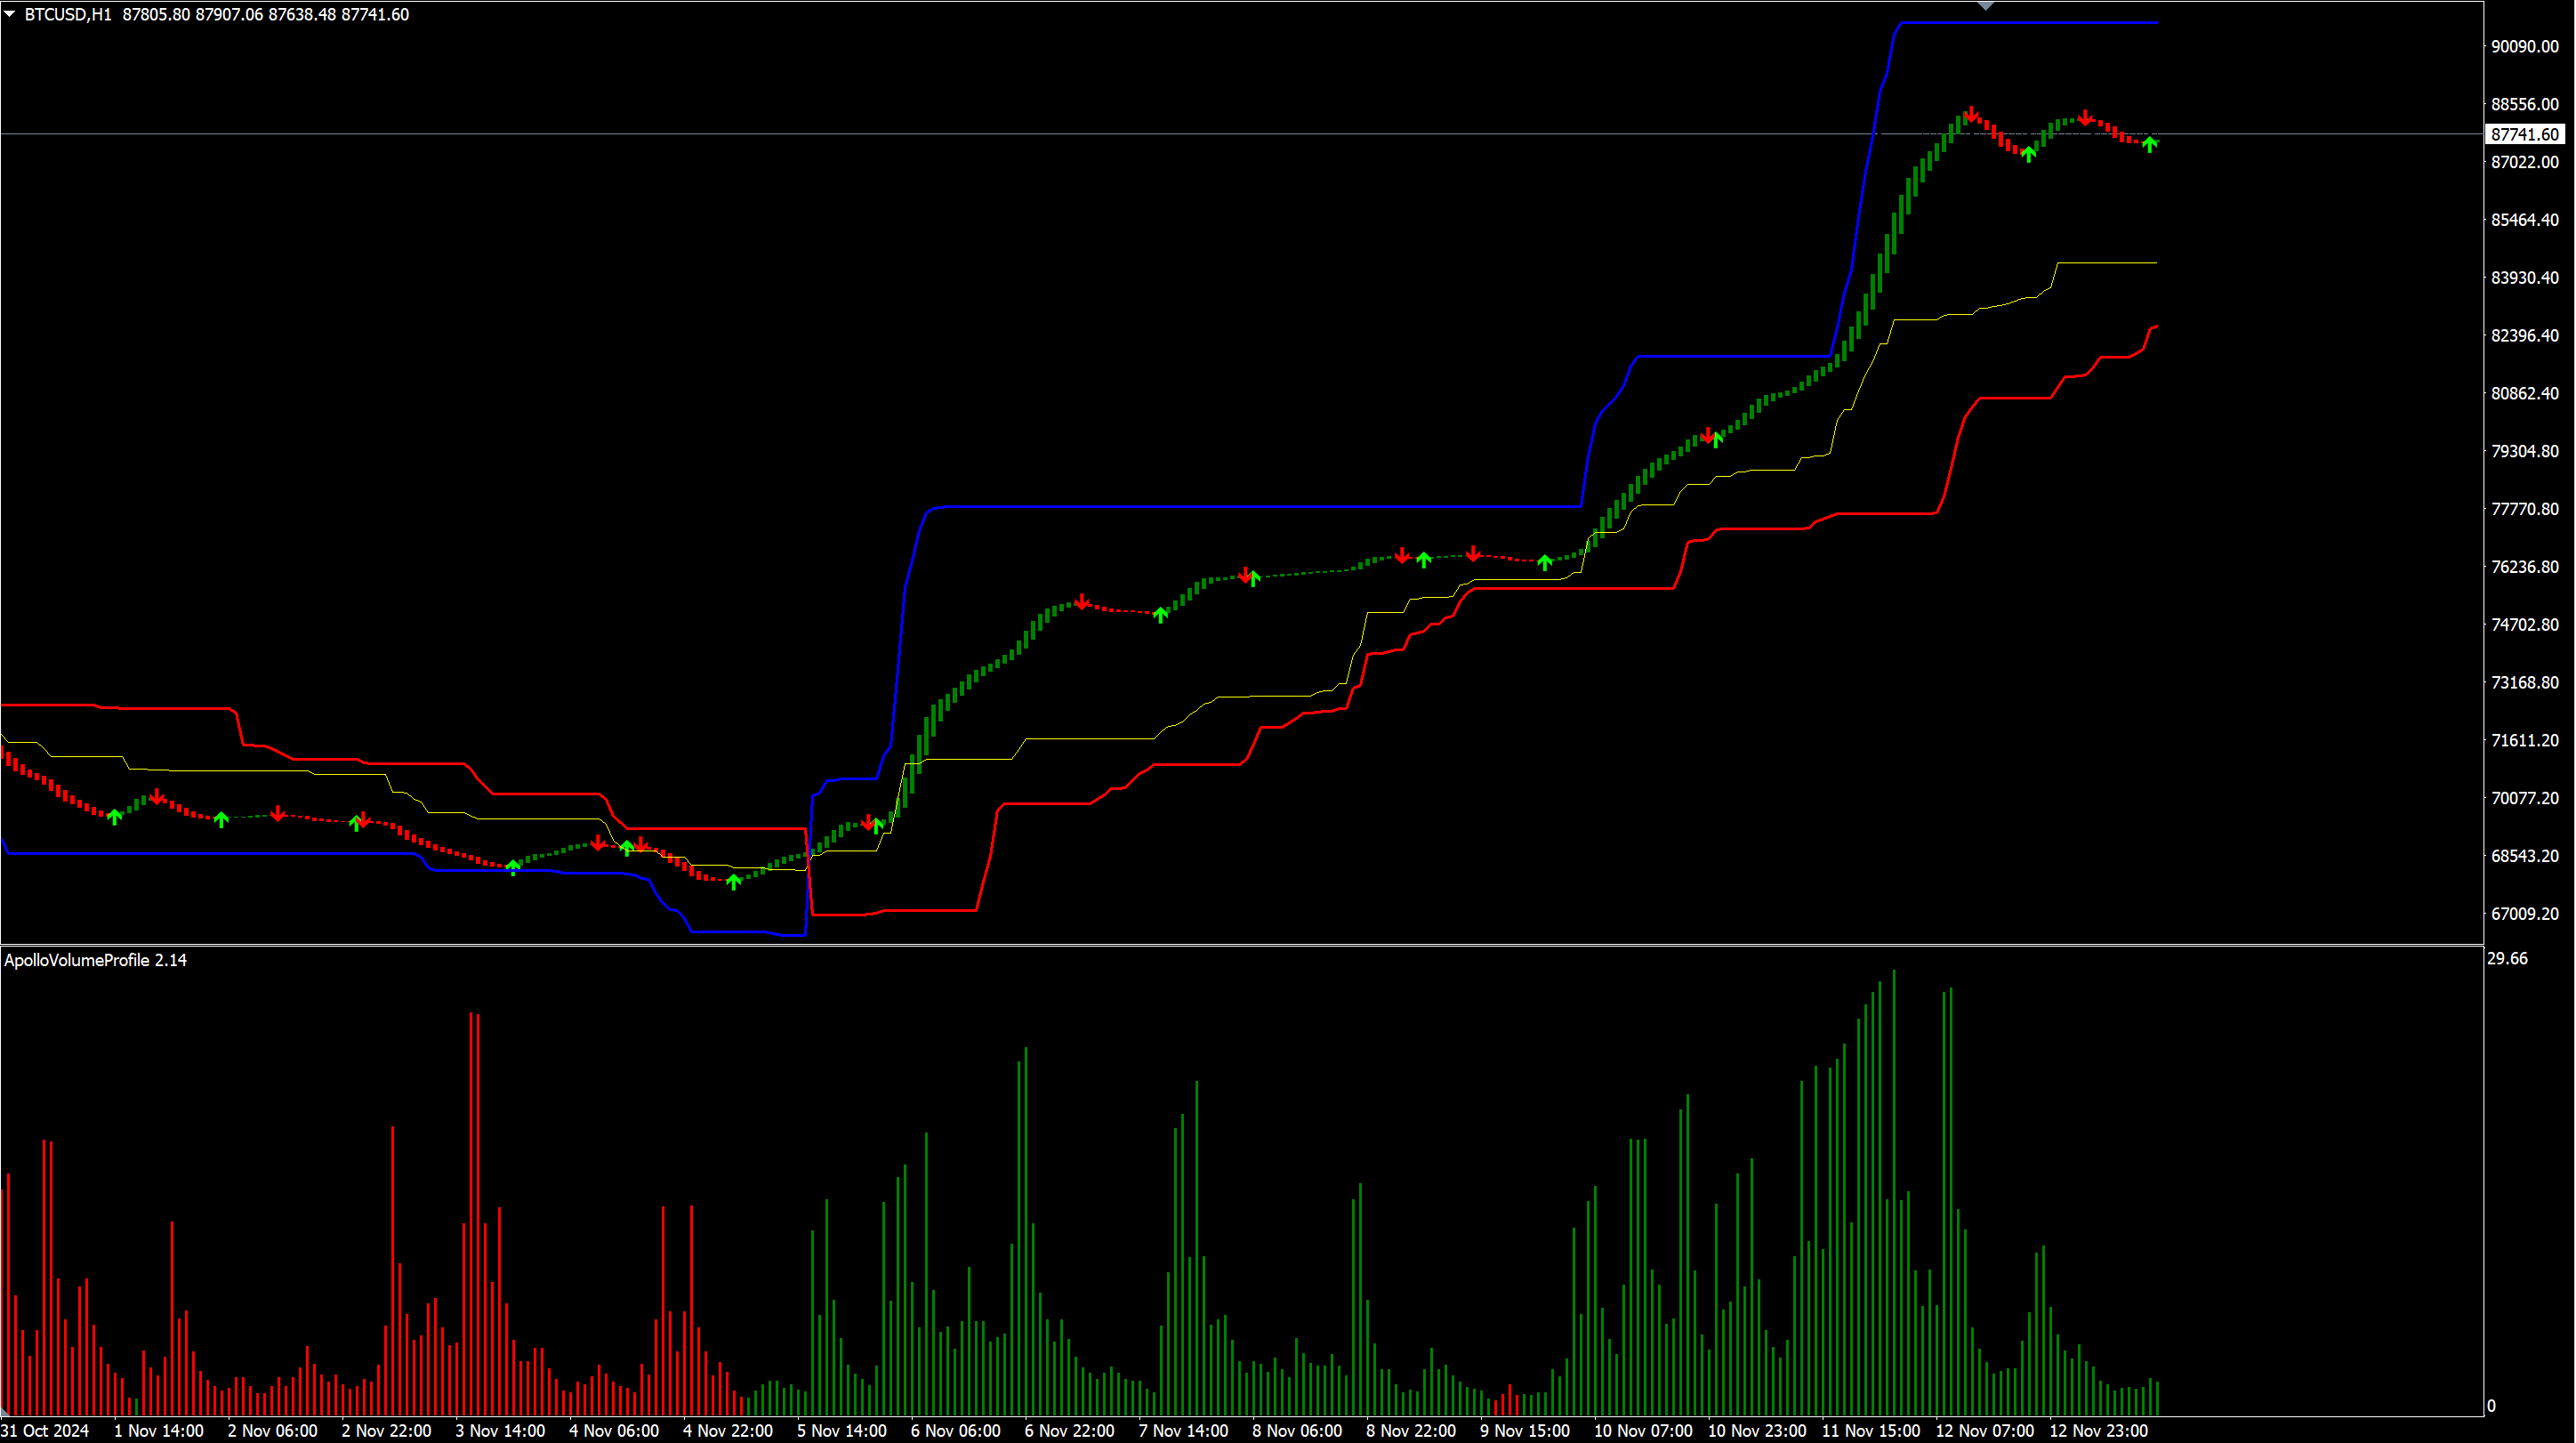Click the 4 Nov 22:00 time label

click(728, 1431)
